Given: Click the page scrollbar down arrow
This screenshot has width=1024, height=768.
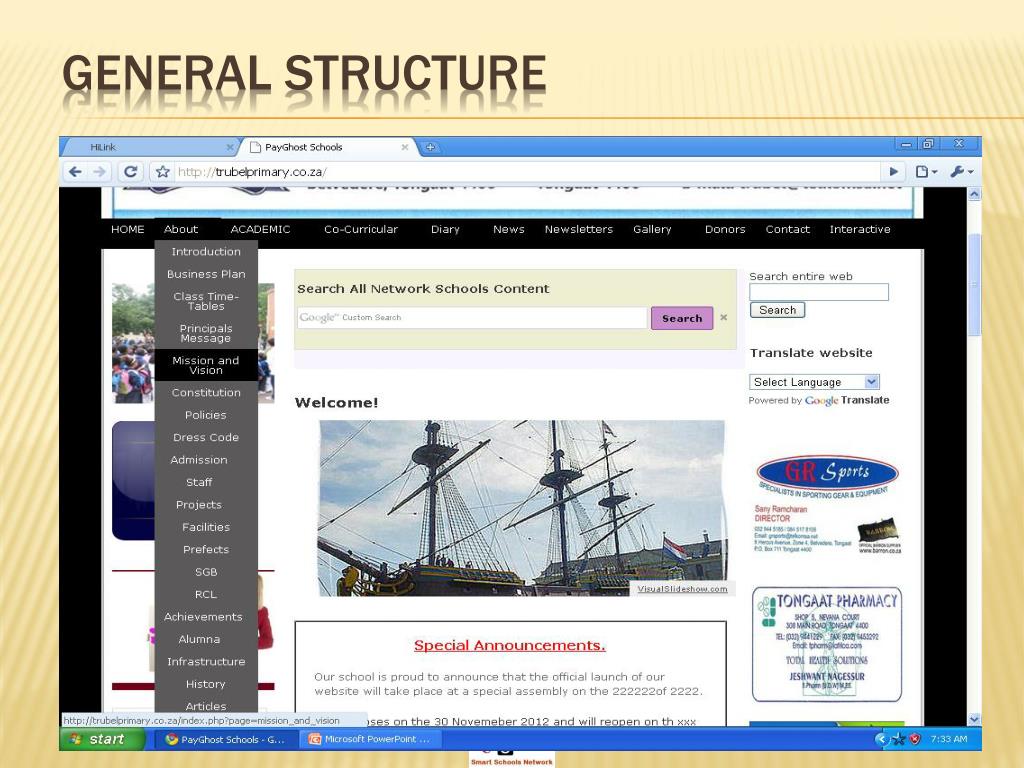Looking at the screenshot, I should pyautogui.click(x=974, y=719).
